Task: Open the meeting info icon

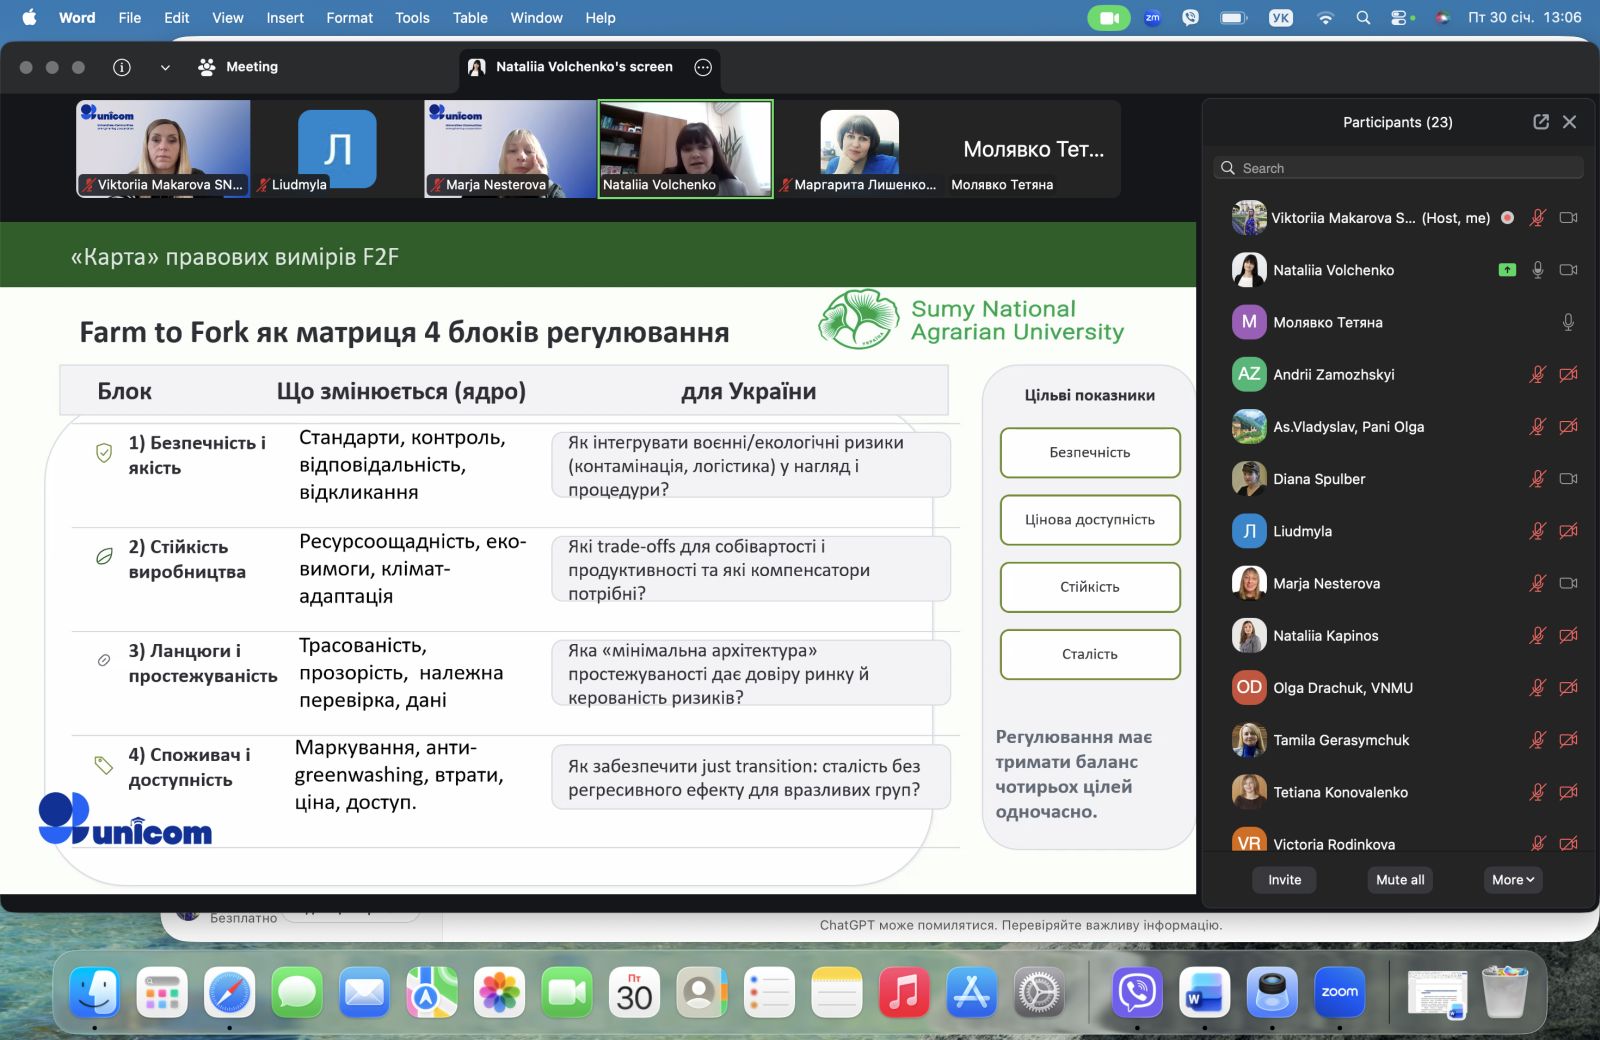Action: pos(122,67)
